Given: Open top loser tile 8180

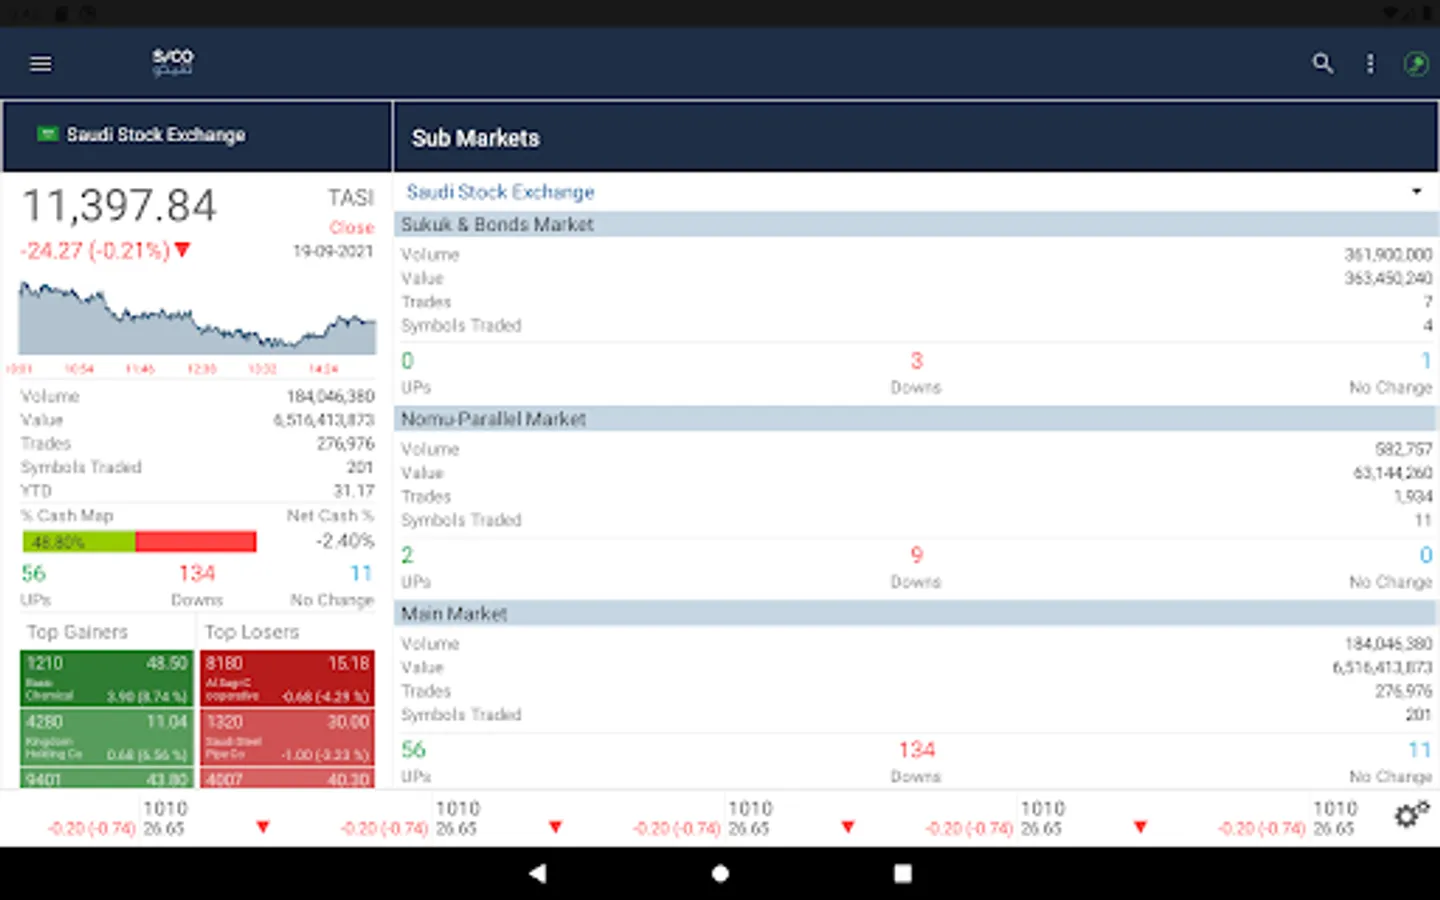Looking at the screenshot, I should click(x=287, y=678).
